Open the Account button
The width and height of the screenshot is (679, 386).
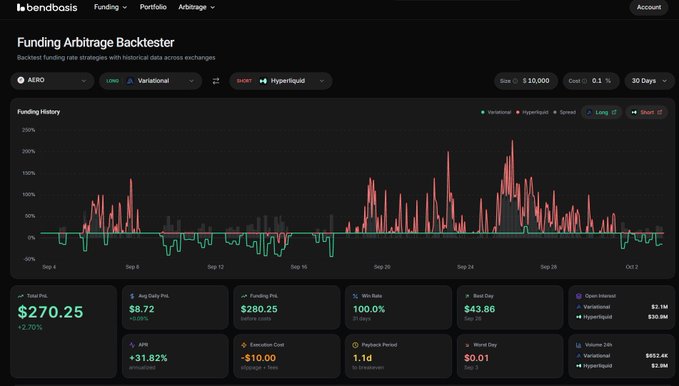(649, 7)
